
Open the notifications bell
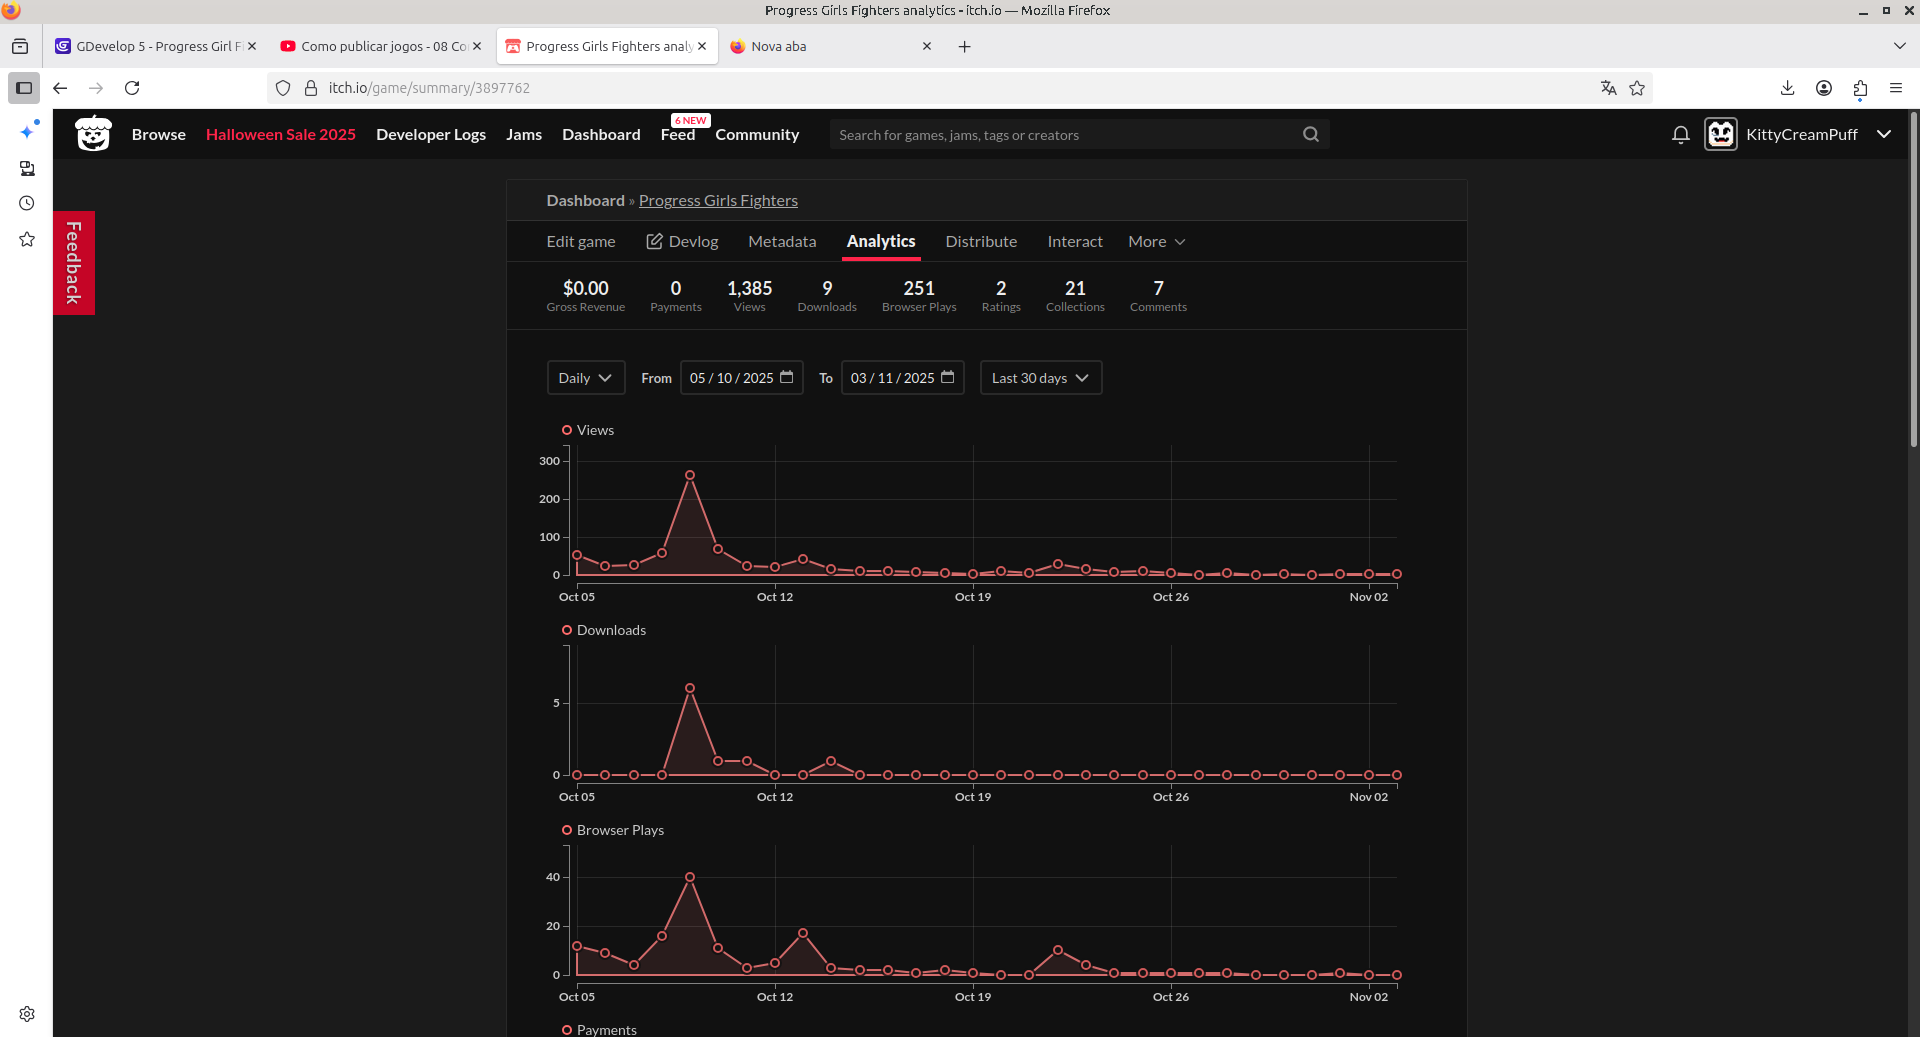tap(1680, 134)
